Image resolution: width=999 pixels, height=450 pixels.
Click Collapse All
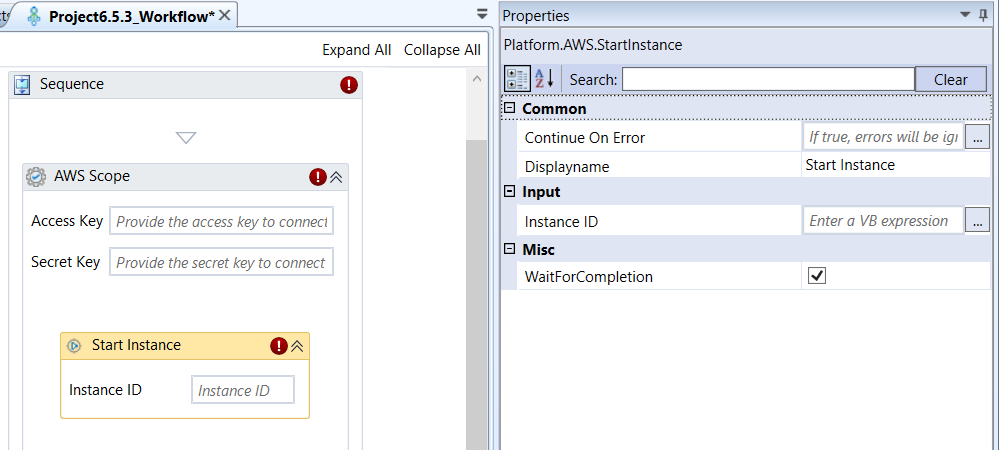(x=442, y=50)
